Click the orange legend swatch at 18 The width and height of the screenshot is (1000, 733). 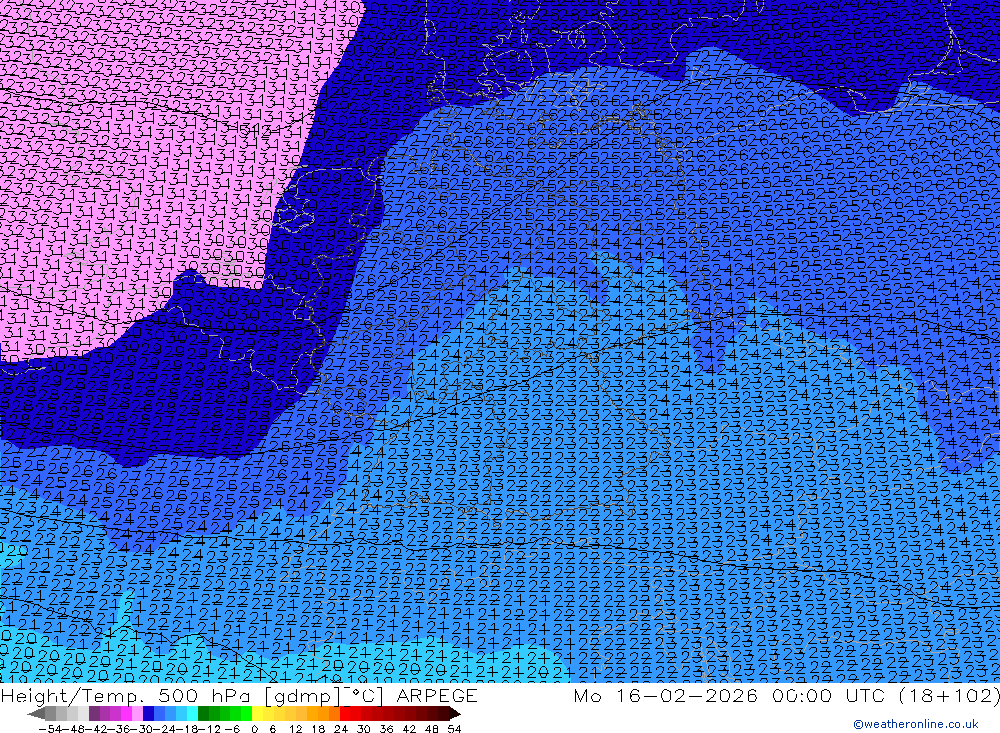(x=323, y=713)
